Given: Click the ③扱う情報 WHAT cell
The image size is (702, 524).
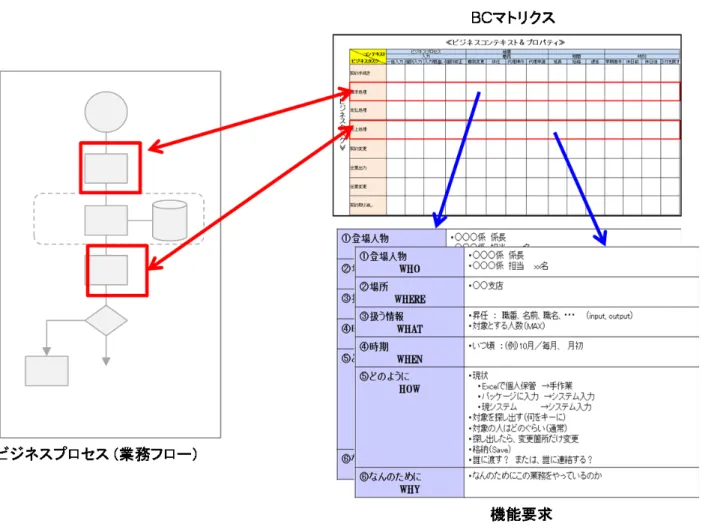Looking at the screenshot, I should pyautogui.click(x=410, y=322).
